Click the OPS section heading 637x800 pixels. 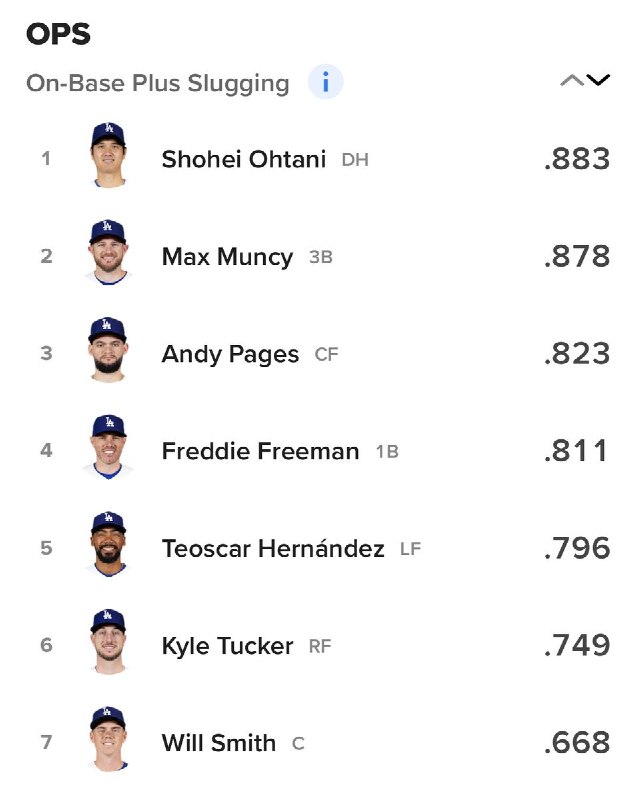tap(58, 34)
